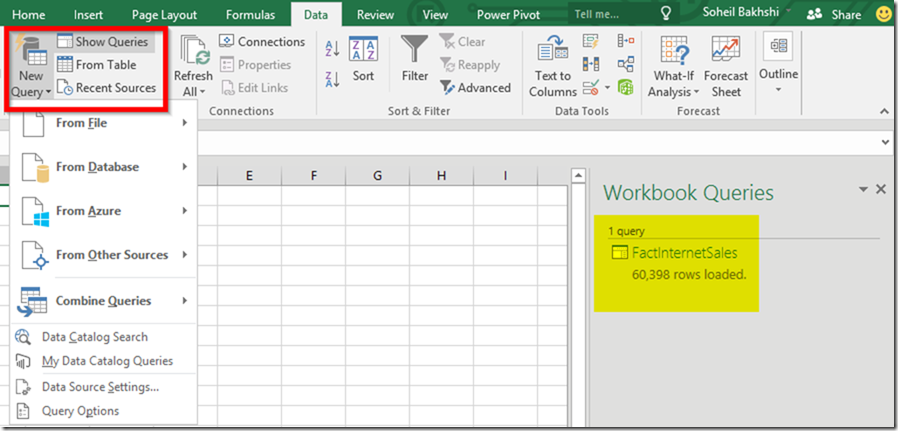898x431 pixels.
Task: Select column G header
Action: pyautogui.click(x=377, y=176)
